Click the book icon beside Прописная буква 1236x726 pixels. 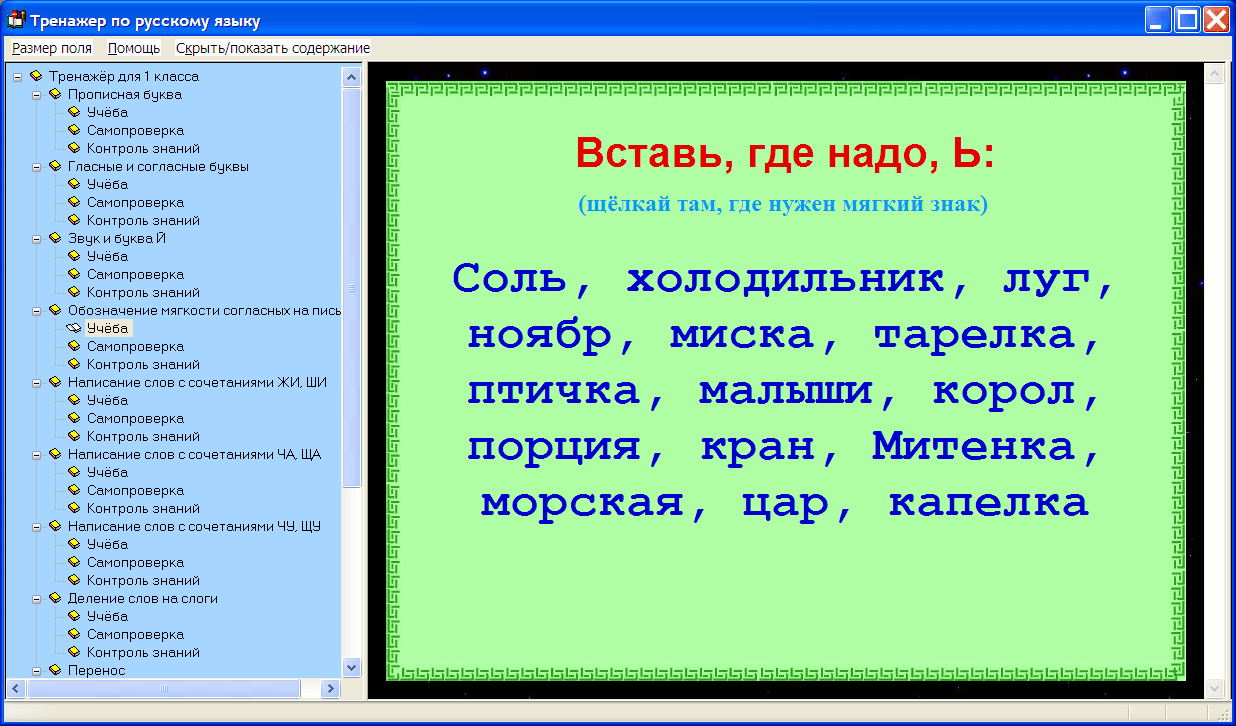click(x=55, y=94)
